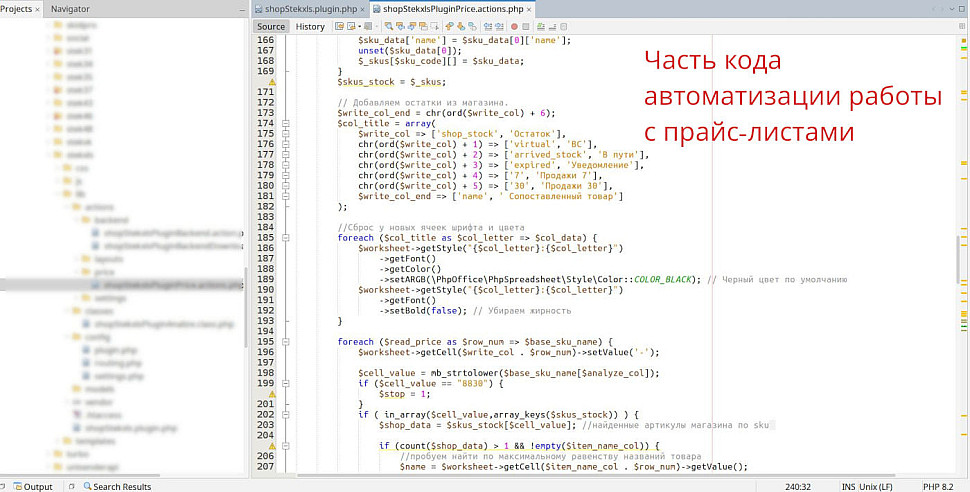
Task: Go to the next bookmark
Action: [x=461, y=27]
